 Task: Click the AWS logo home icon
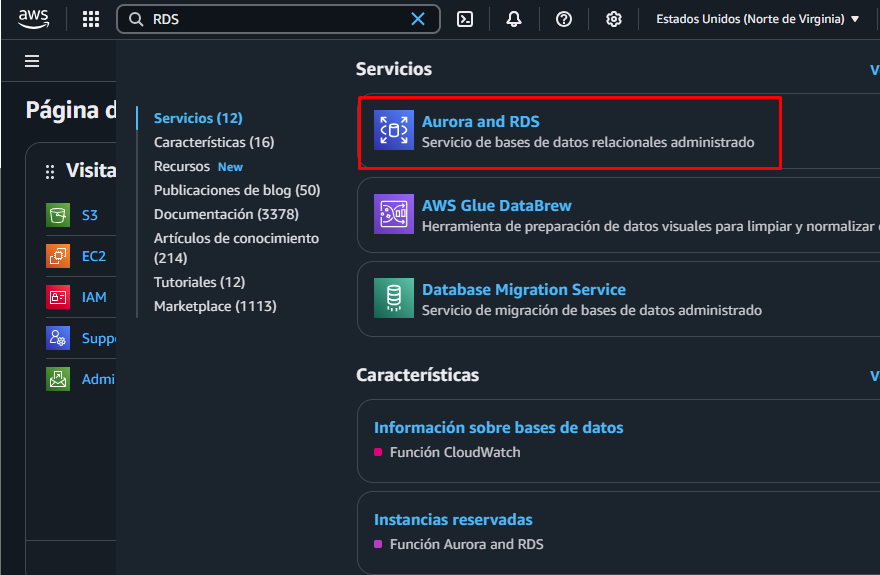click(34, 19)
